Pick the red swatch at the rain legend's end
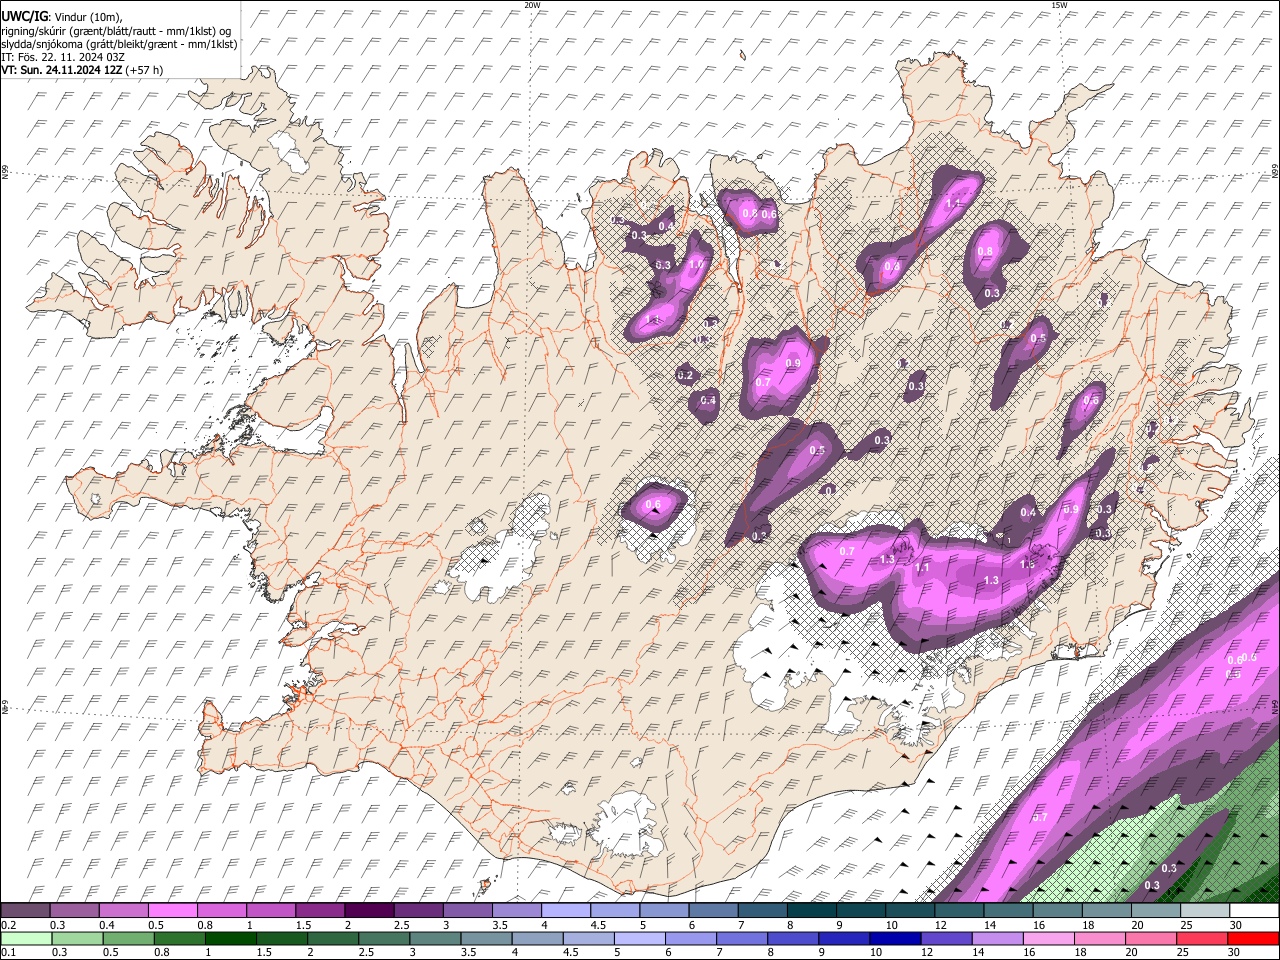The height and width of the screenshot is (960, 1280). coord(1254,938)
